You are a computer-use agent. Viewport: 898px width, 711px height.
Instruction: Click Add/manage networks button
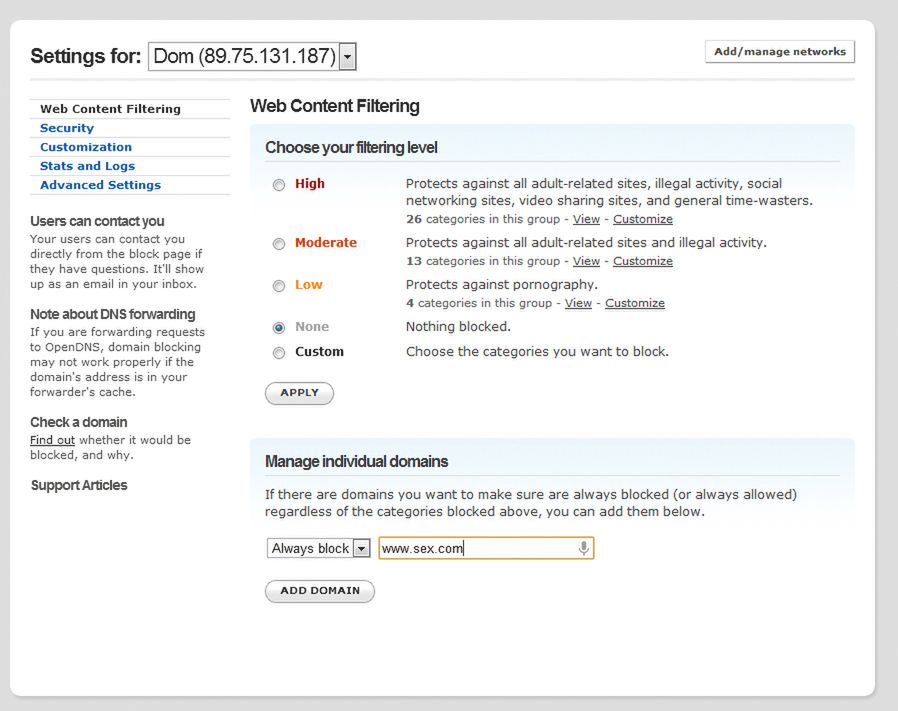pyautogui.click(x=780, y=52)
